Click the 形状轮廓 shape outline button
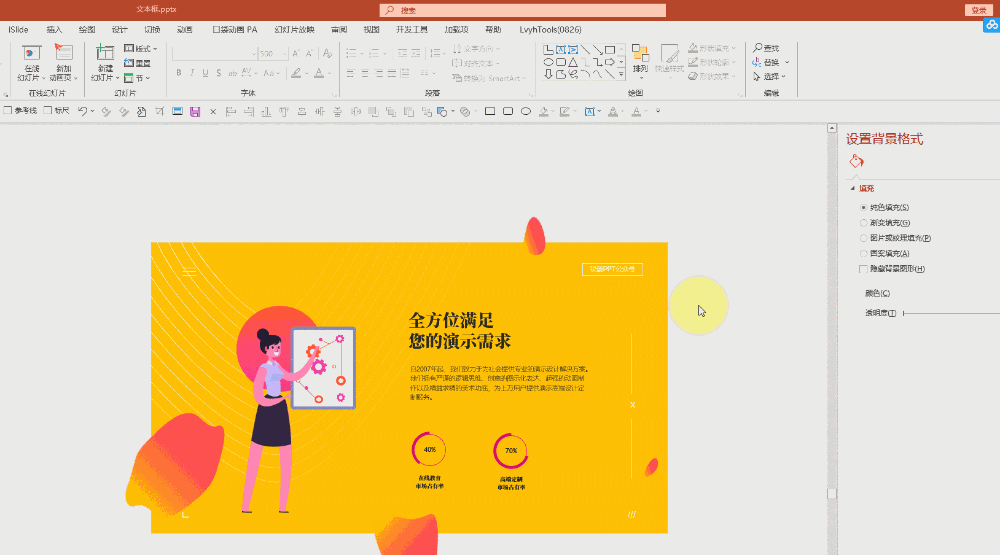 pyautogui.click(x=712, y=63)
